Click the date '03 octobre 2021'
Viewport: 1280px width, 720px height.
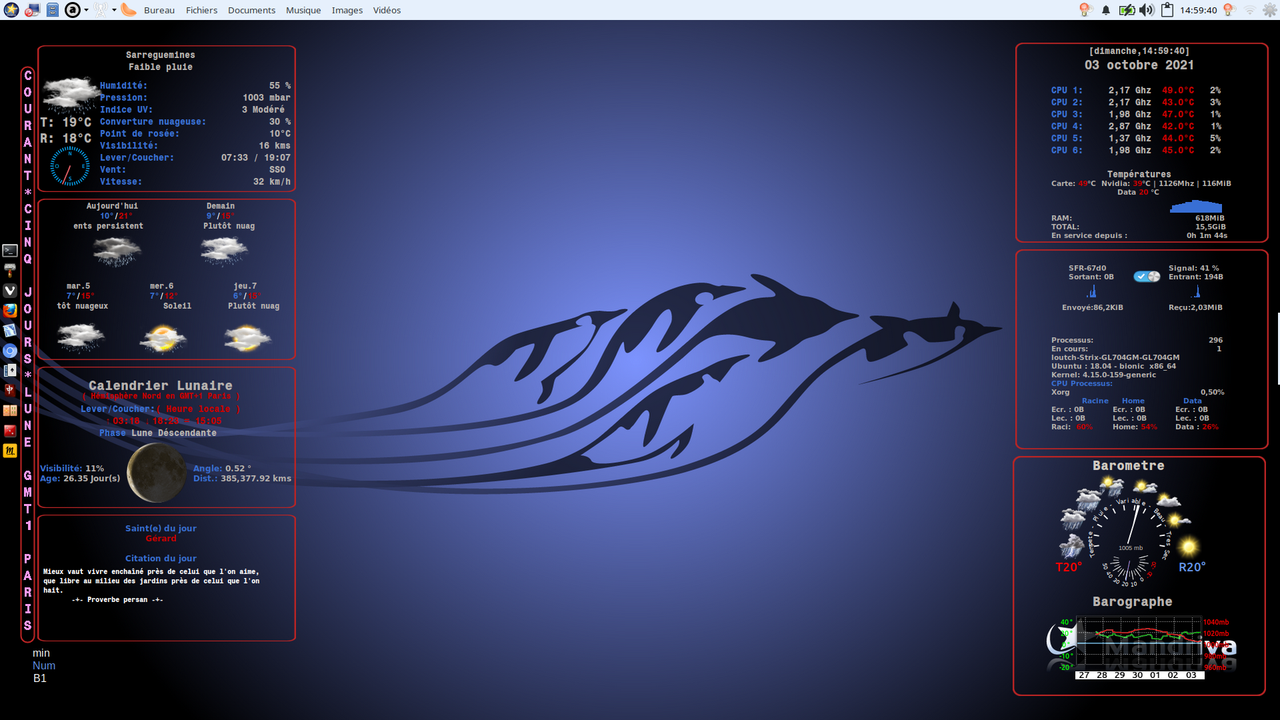tap(1139, 65)
